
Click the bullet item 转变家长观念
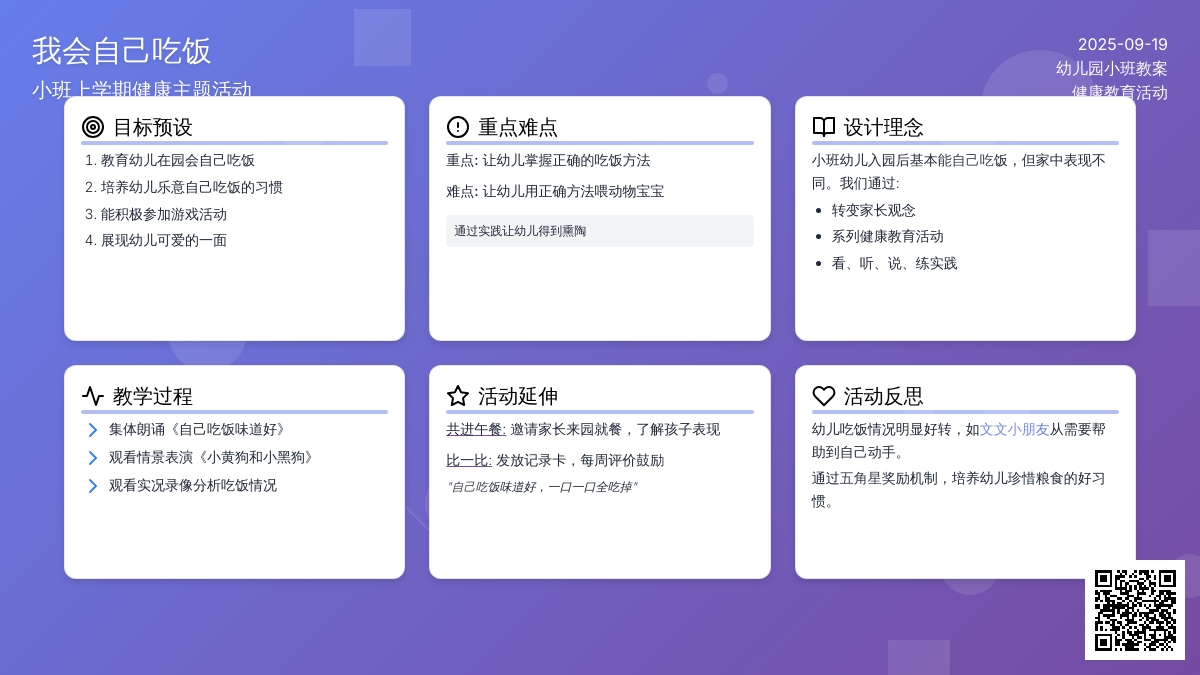coord(873,210)
